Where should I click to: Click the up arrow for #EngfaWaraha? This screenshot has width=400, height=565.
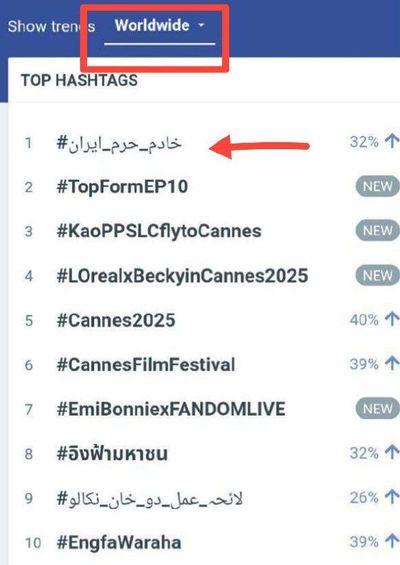[392, 542]
